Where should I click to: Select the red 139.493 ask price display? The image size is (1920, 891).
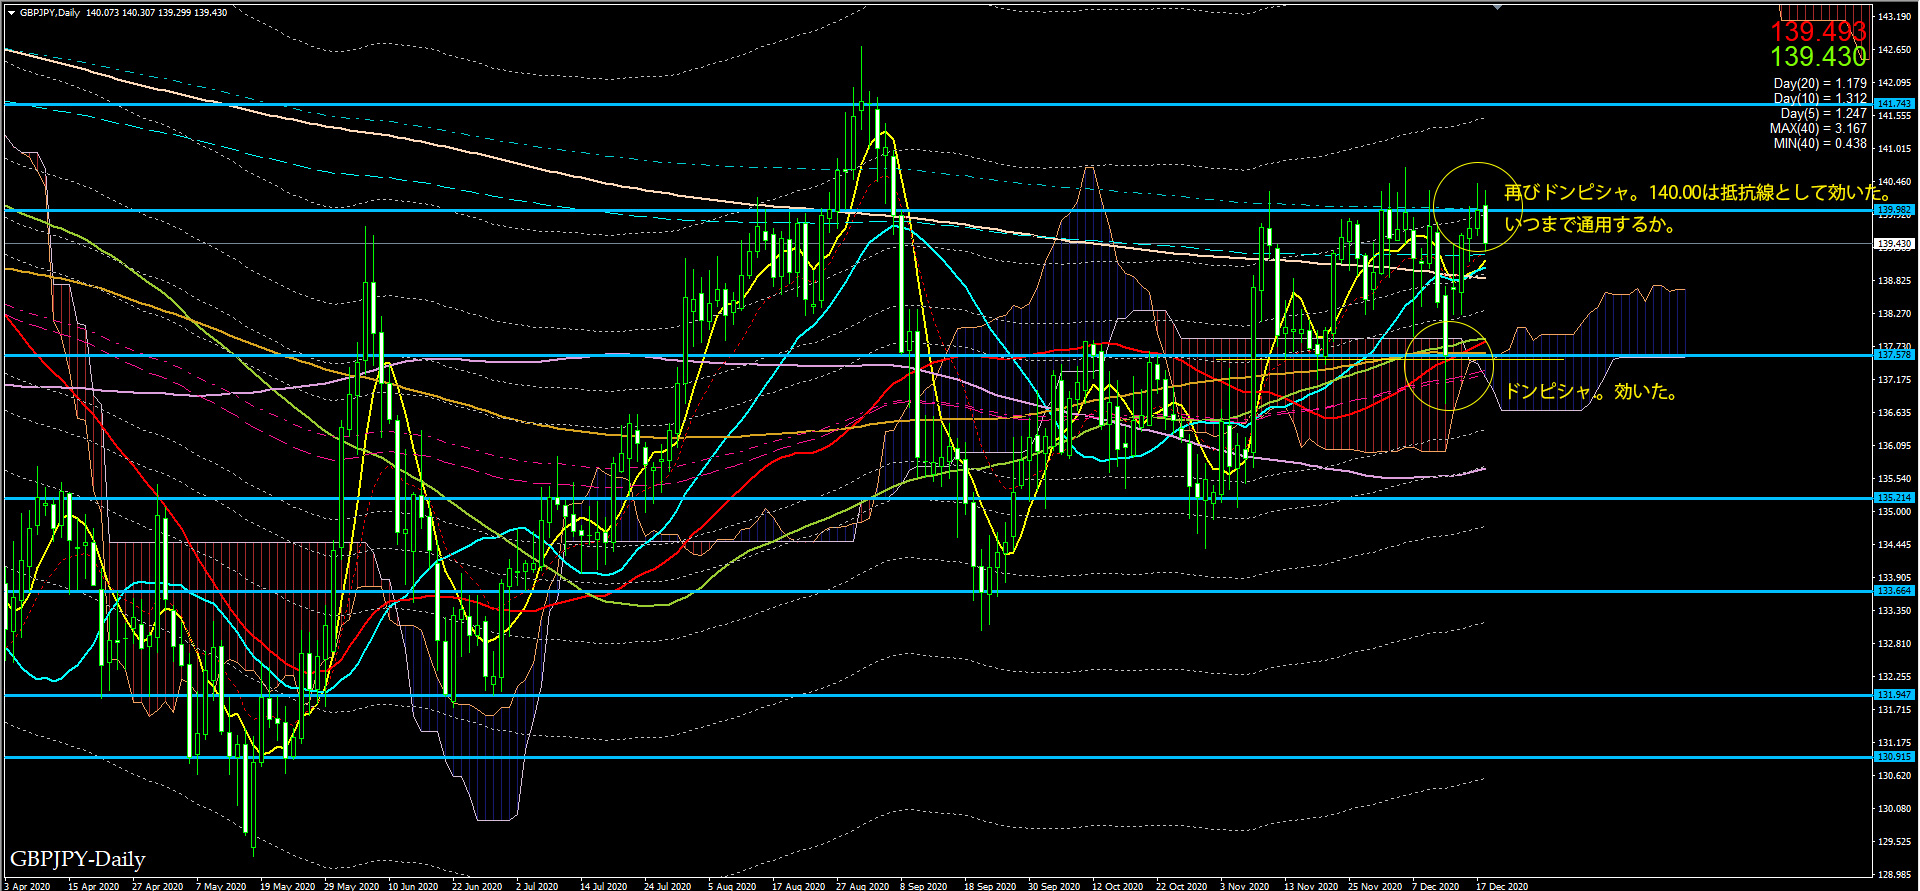(x=1818, y=32)
